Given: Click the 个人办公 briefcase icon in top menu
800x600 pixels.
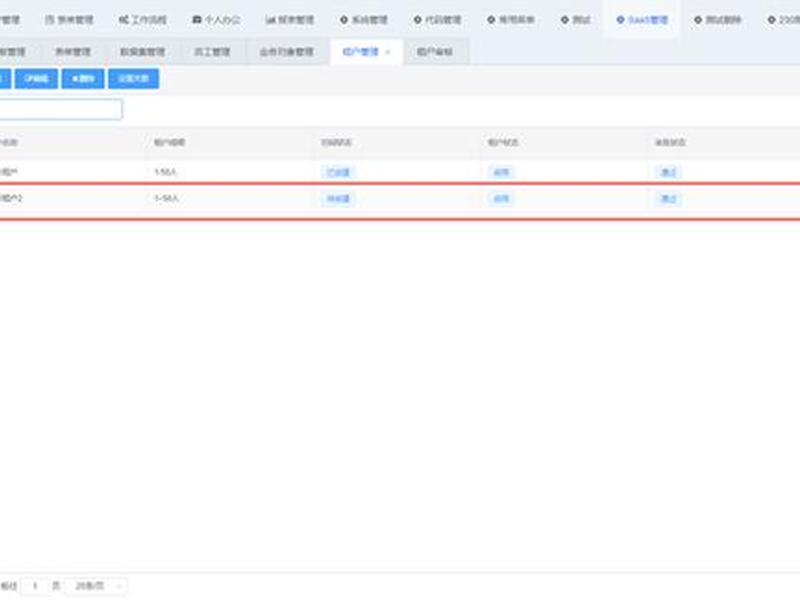Looking at the screenshot, I should click(197, 20).
